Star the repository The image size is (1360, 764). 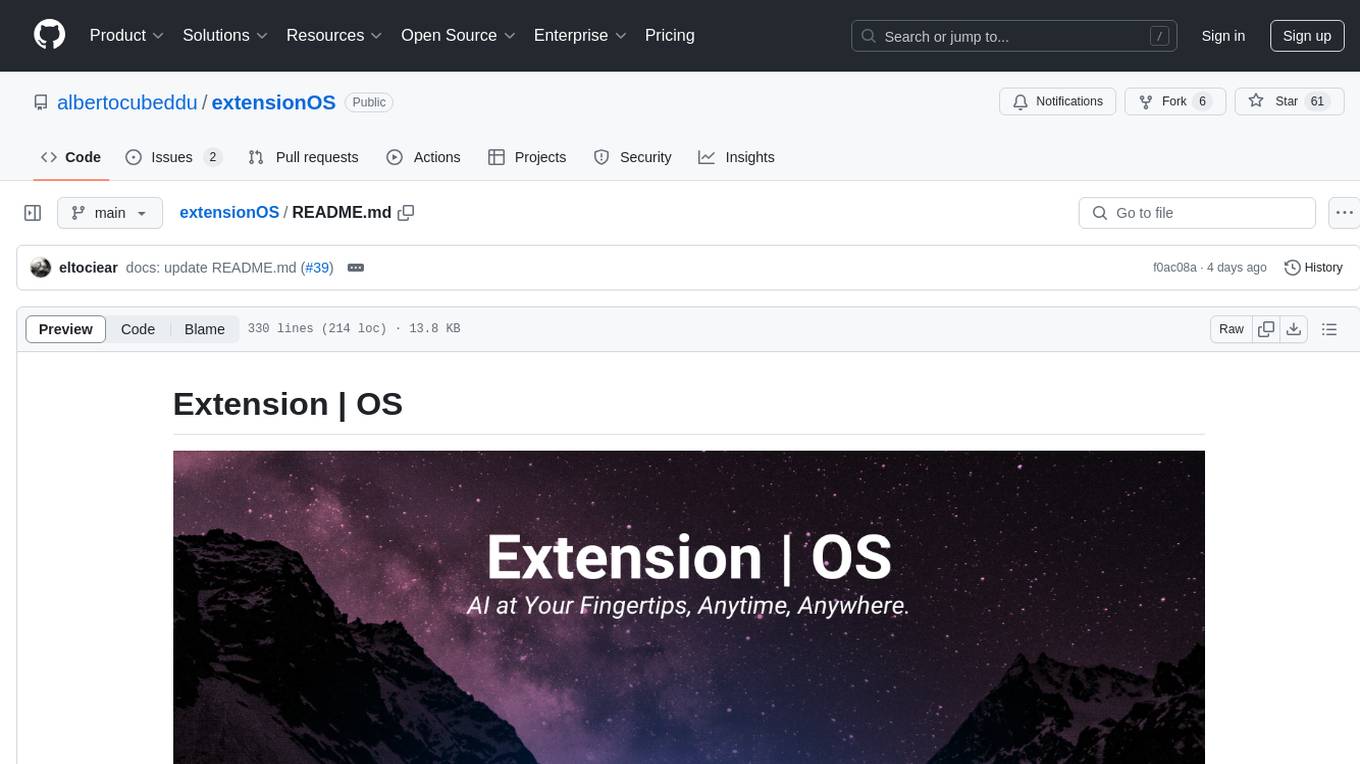click(x=1288, y=101)
